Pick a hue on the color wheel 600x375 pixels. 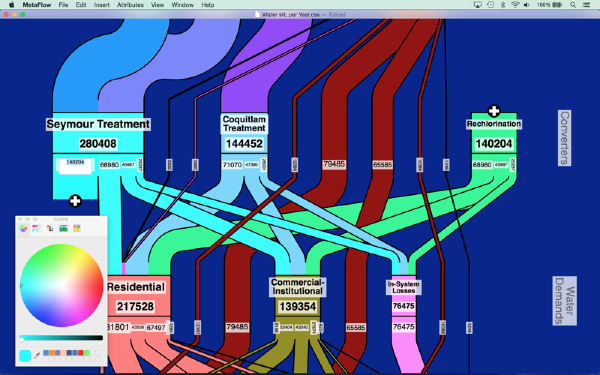point(61,285)
